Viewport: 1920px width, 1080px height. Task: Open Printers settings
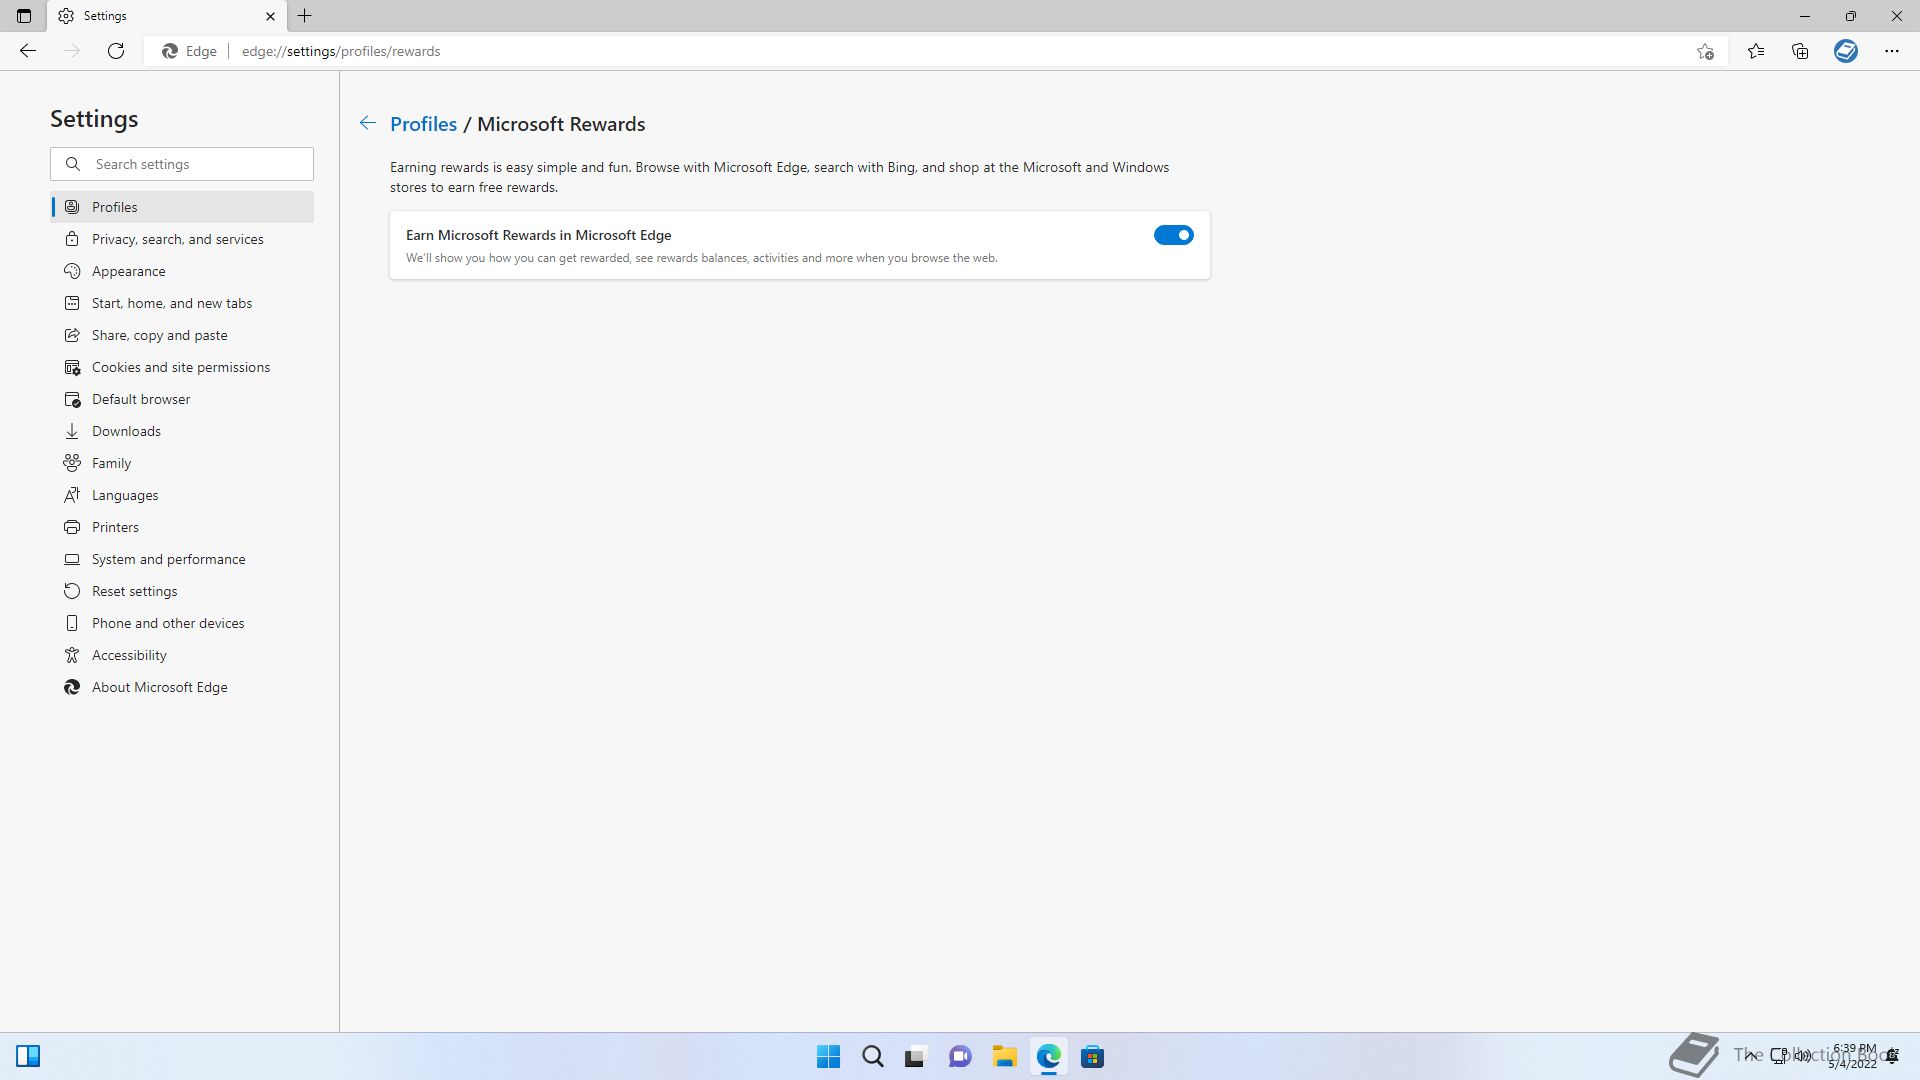[182, 527]
